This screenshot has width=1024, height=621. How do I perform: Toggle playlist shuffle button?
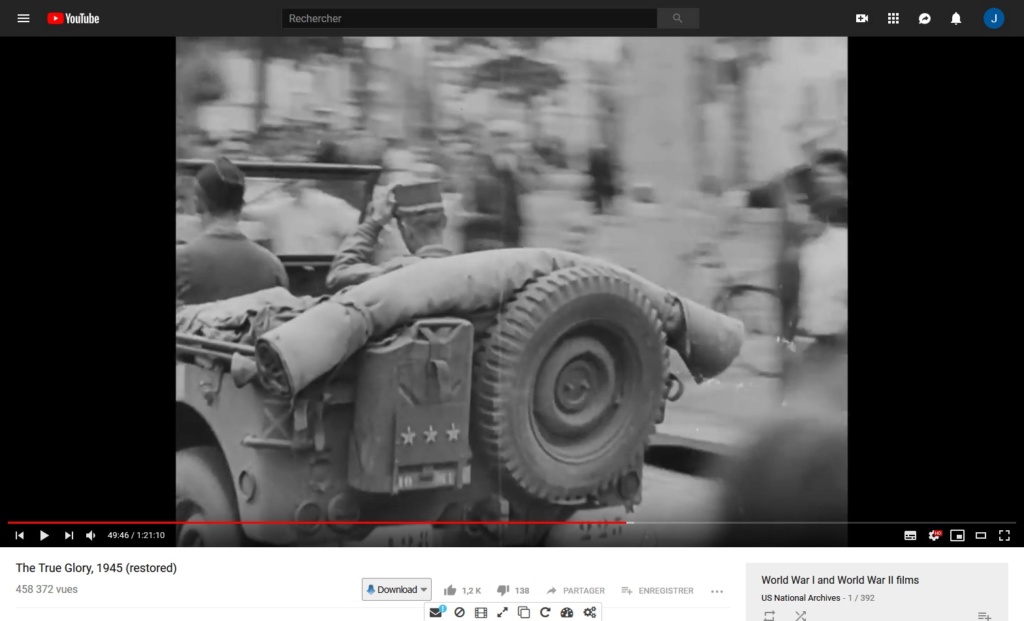tap(801, 615)
